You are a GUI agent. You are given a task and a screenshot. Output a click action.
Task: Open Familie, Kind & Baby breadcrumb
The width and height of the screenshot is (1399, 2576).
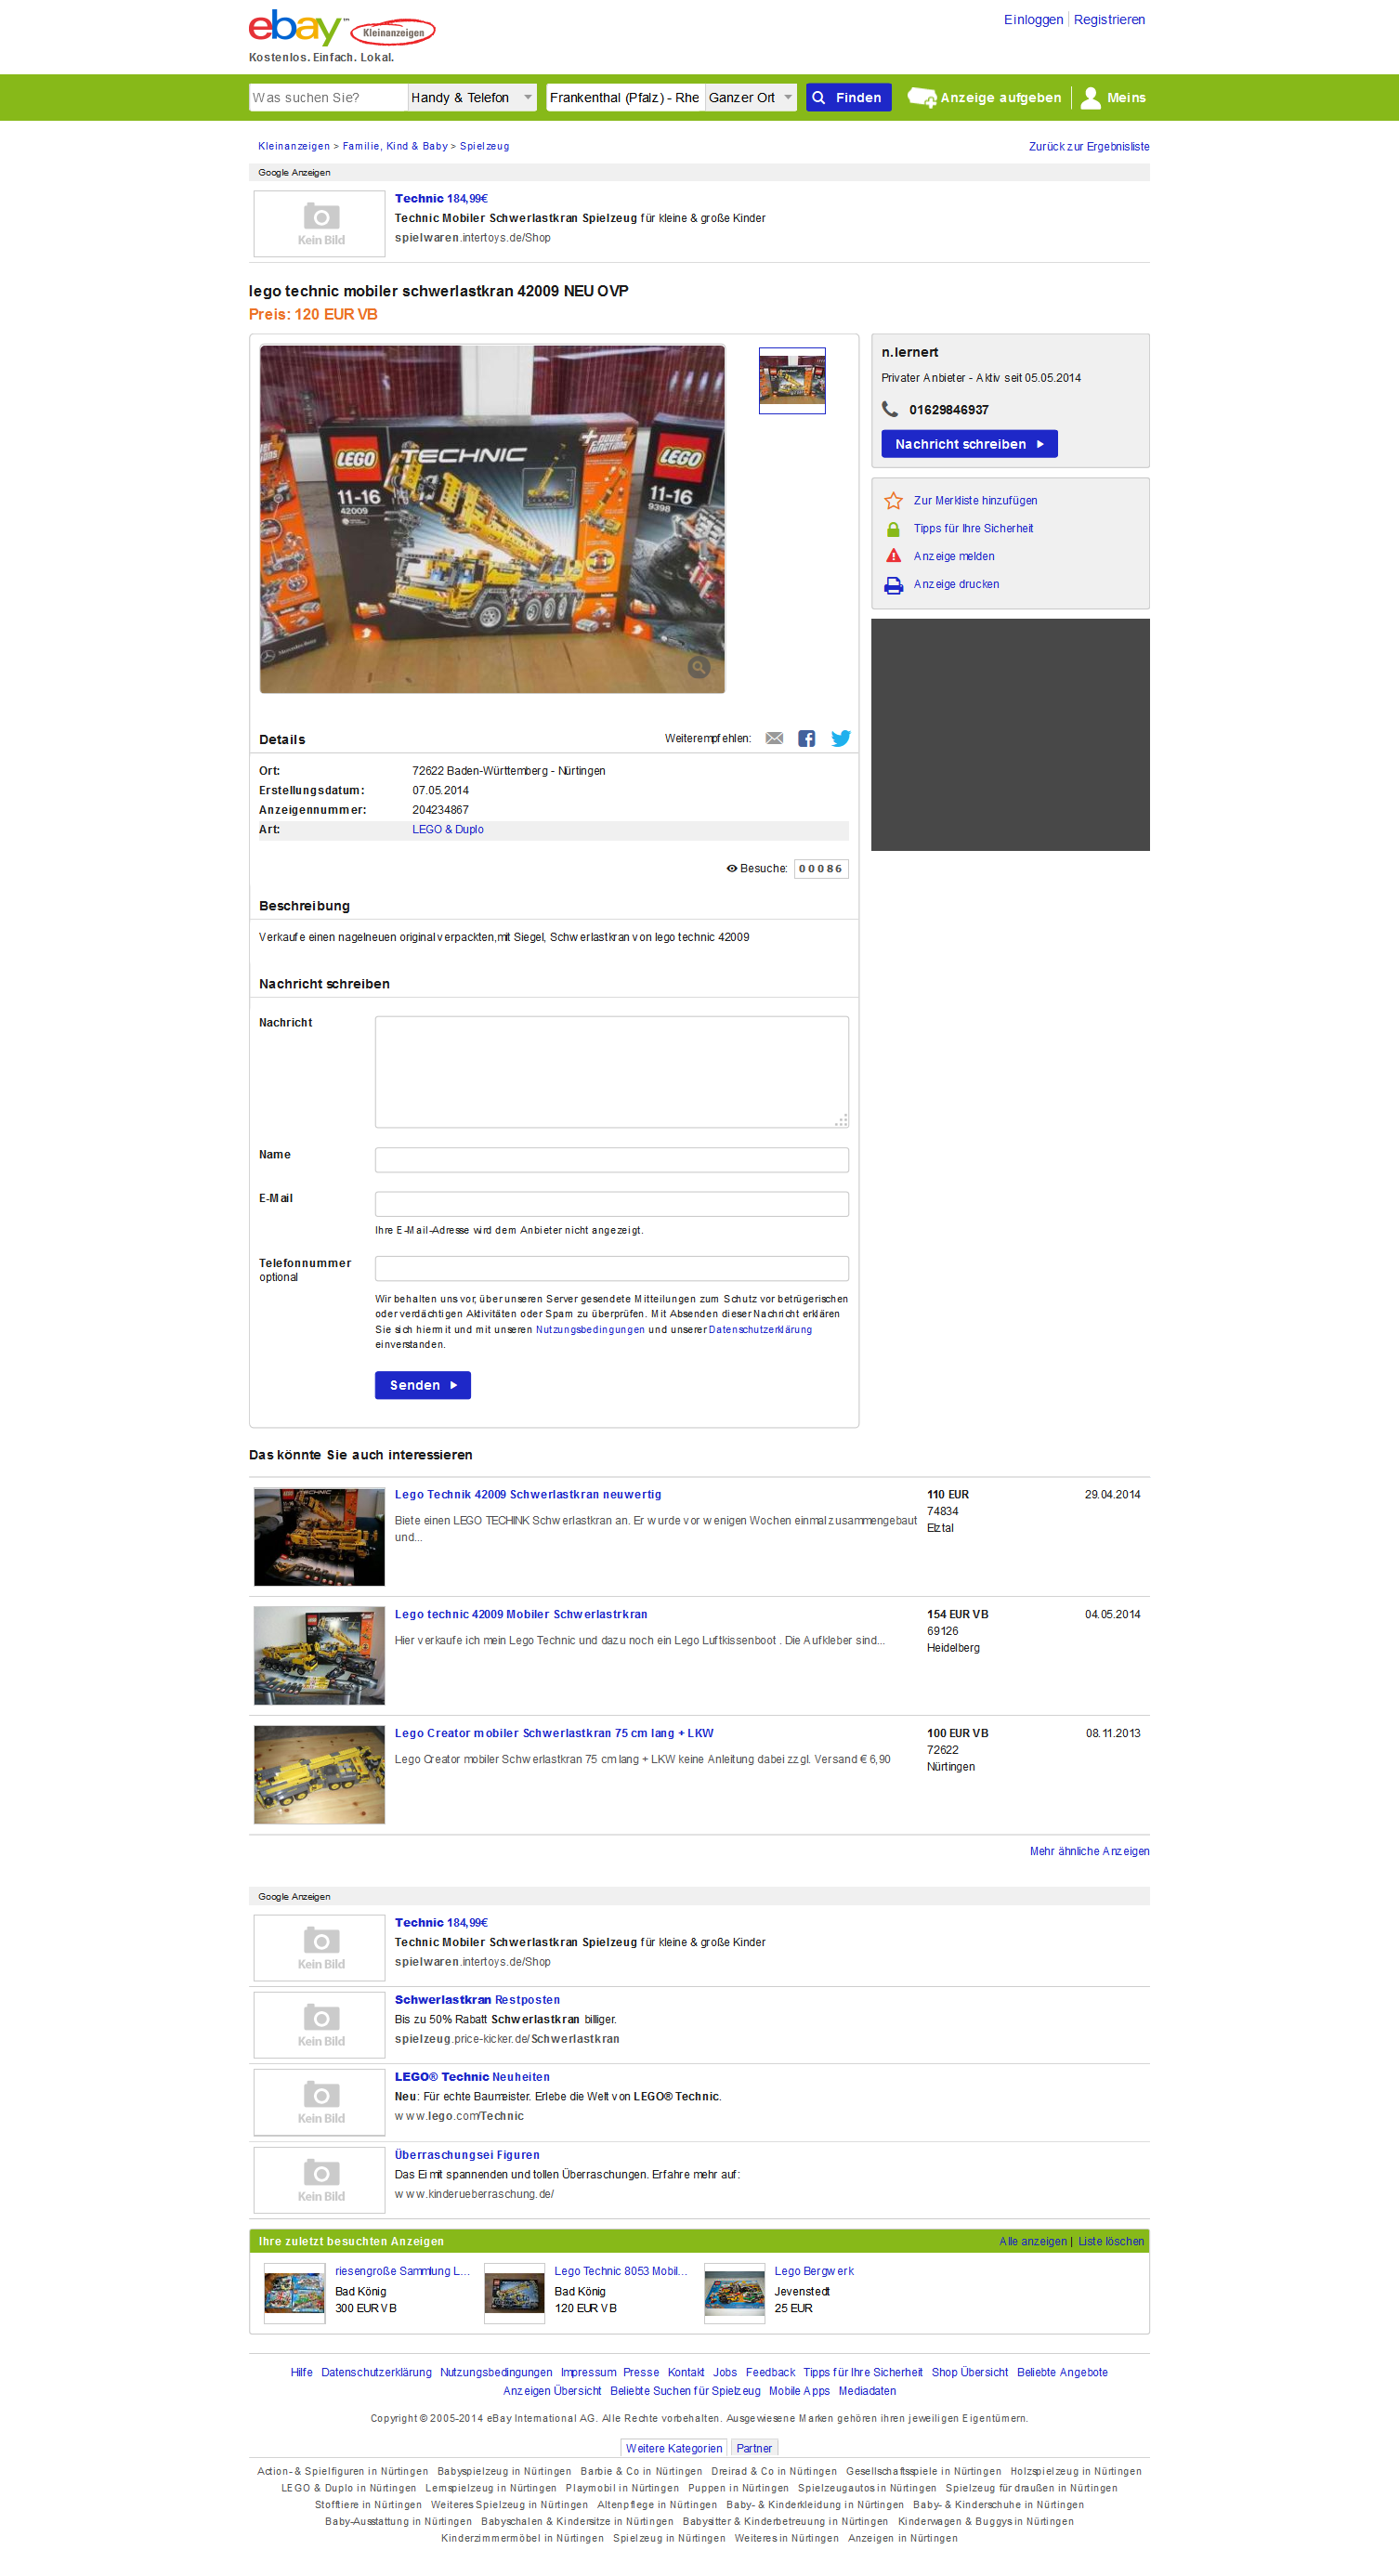click(x=395, y=146)
